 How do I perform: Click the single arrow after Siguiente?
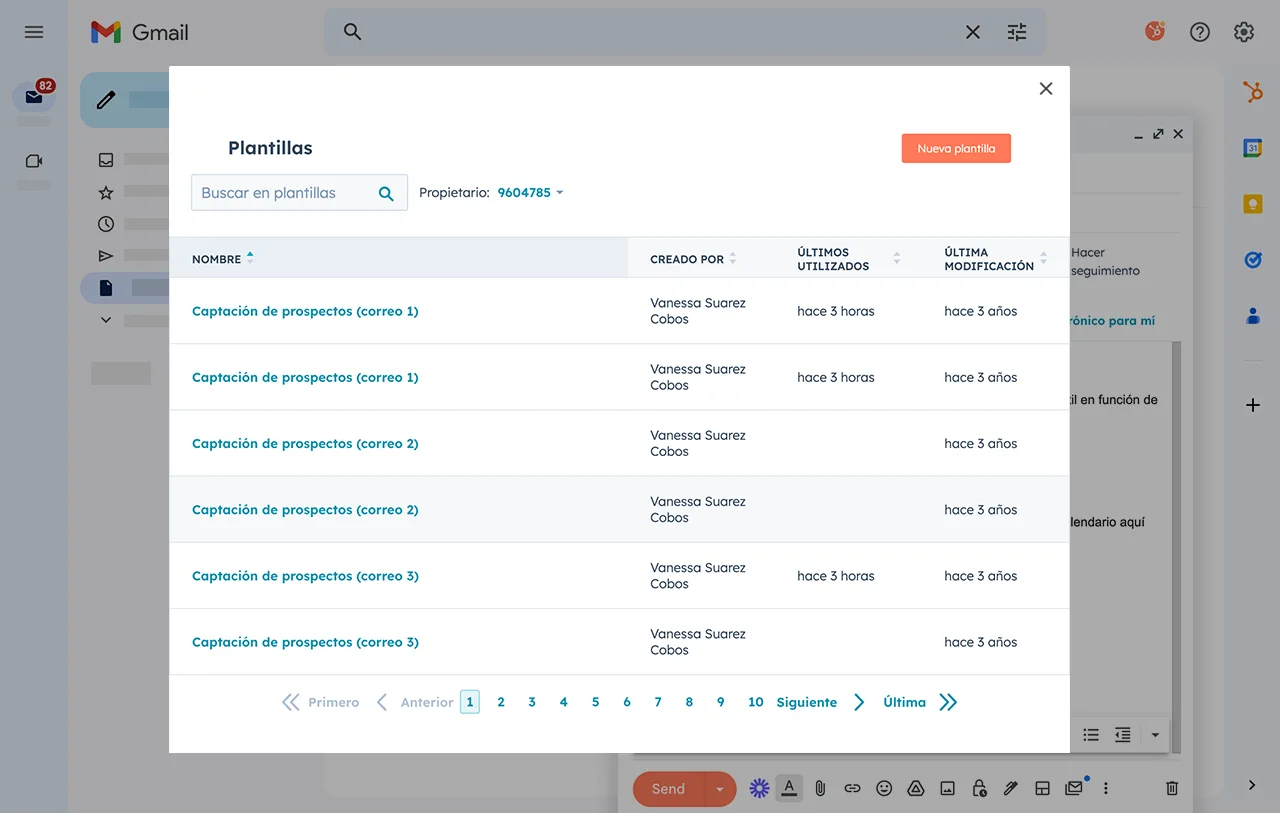point(859,702)
